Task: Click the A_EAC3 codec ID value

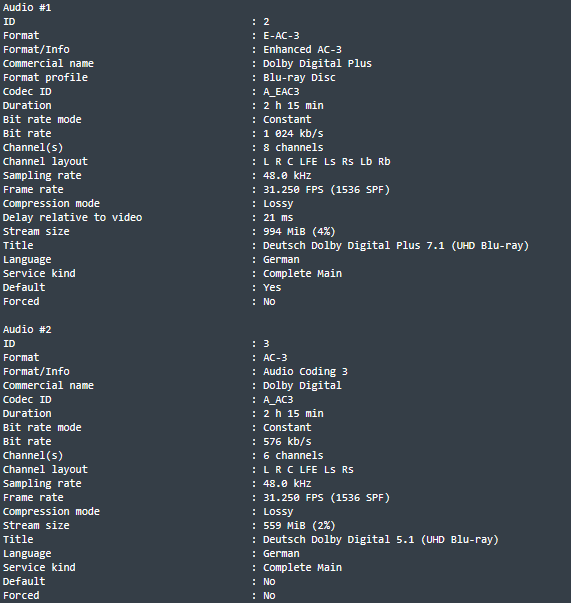Action: point(281,92)
